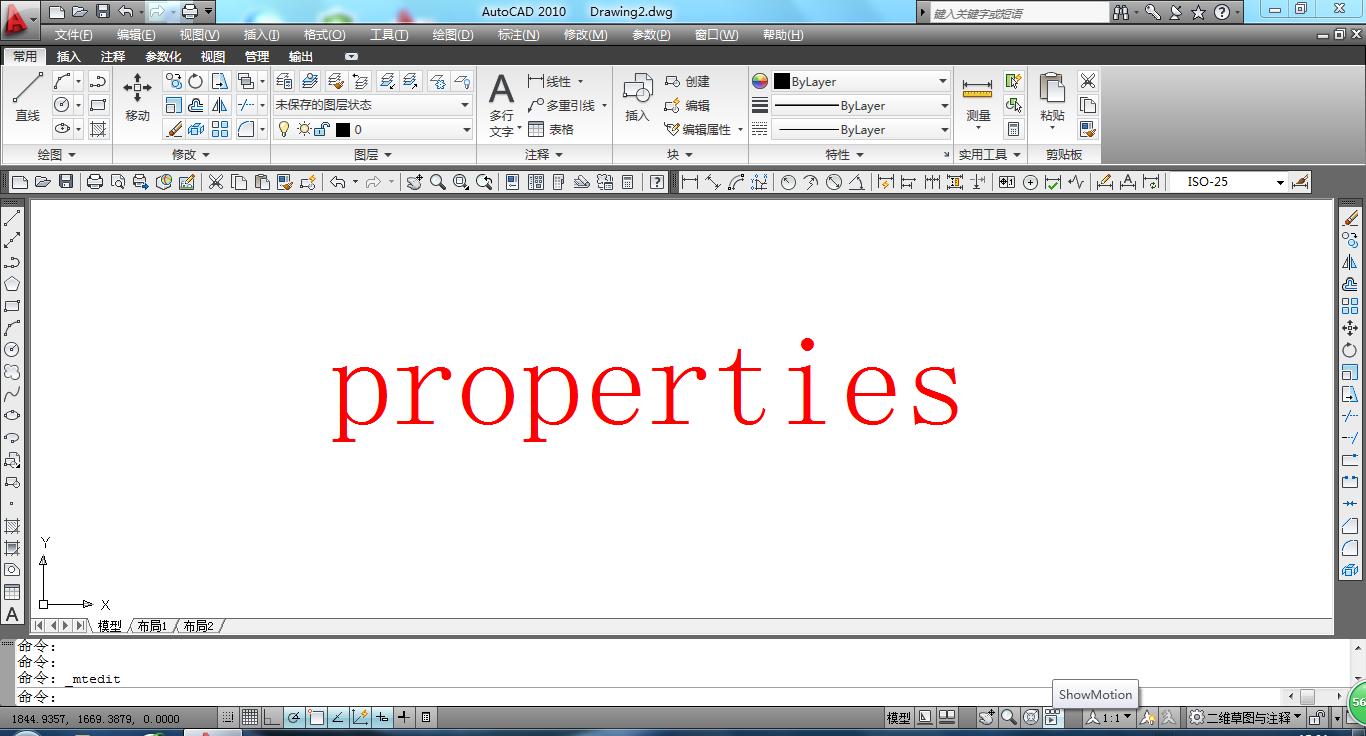The height and width of the screenshot is (736, 1366).
Task: Select the Erase tool in the right modify toolbar
Action: coord(1350,218)
